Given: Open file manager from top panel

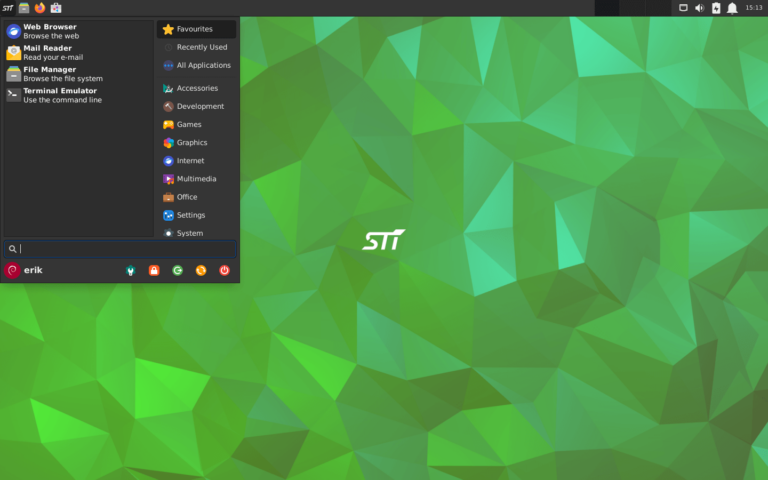Looking at the screenshot, I should (x=24, y=8).
